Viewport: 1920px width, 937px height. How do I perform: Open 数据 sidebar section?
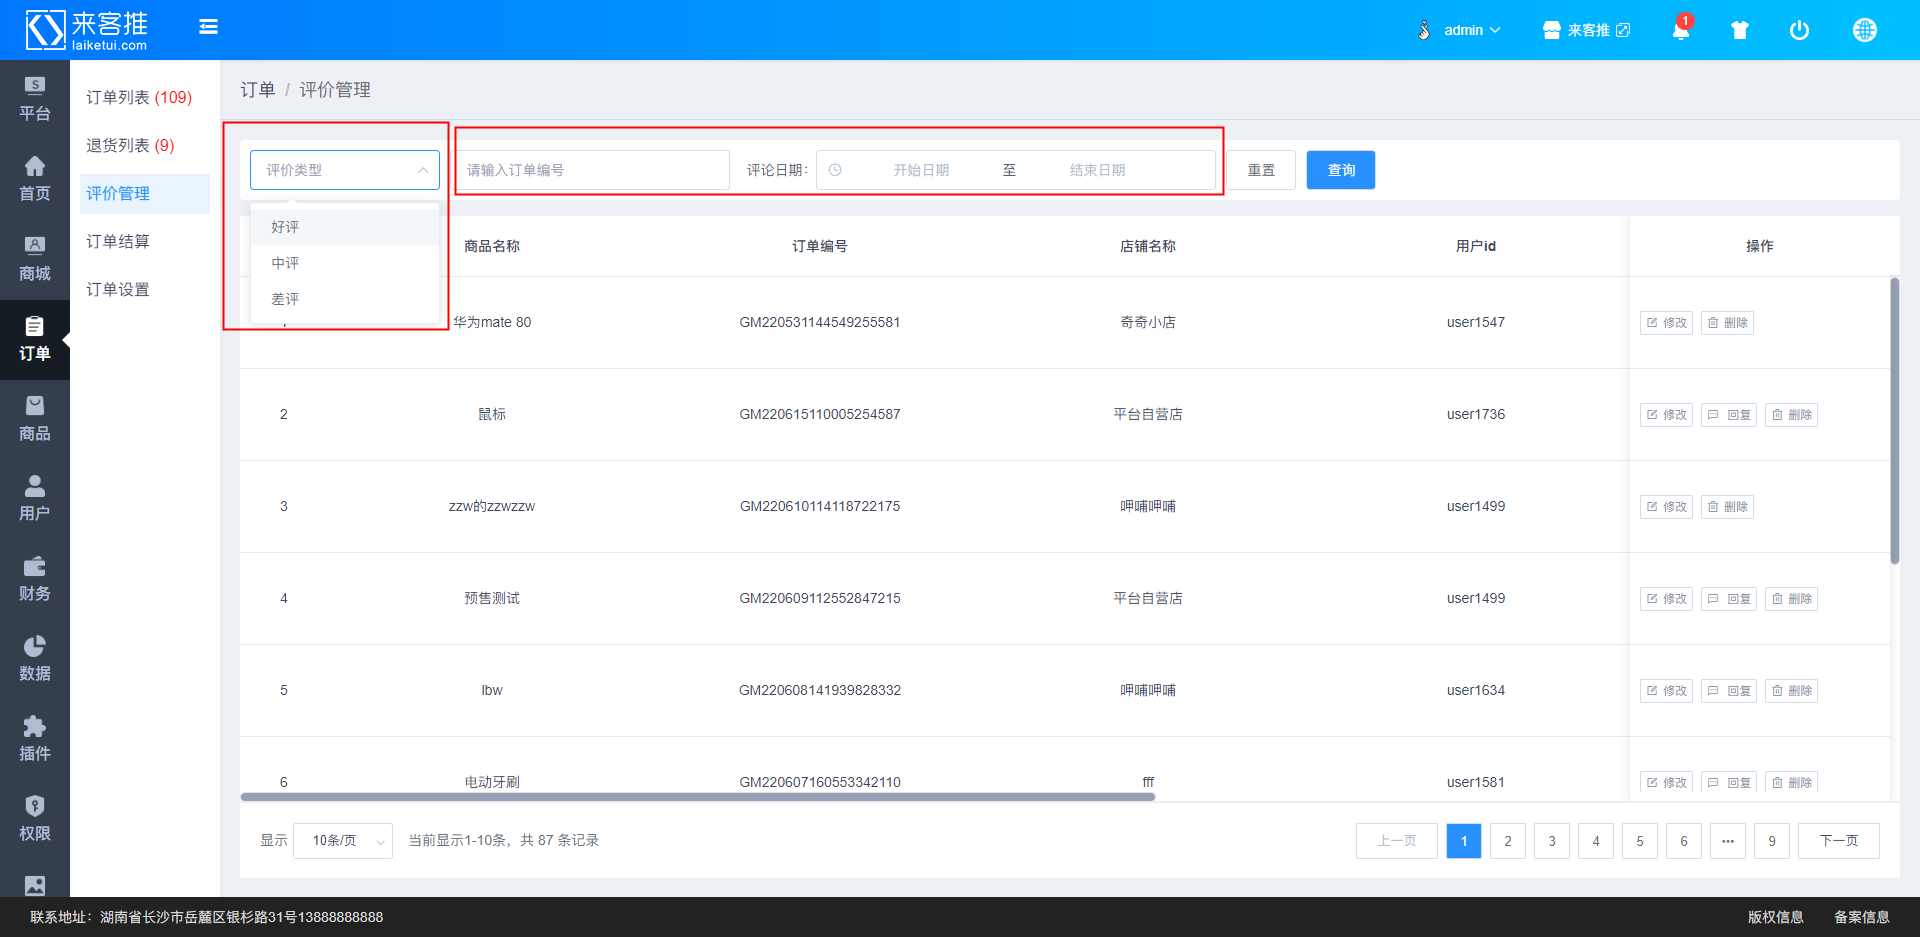coord(35,660)
